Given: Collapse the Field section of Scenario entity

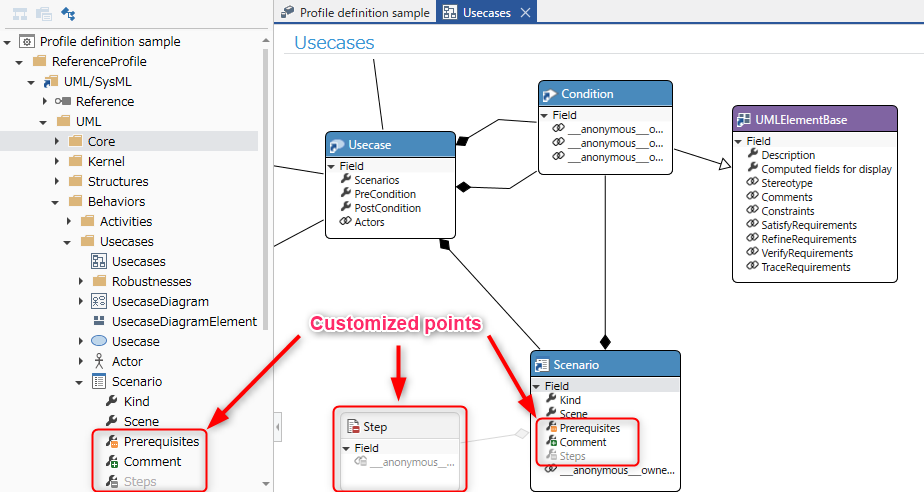Looking at the screenshot, I should point(536,387).
